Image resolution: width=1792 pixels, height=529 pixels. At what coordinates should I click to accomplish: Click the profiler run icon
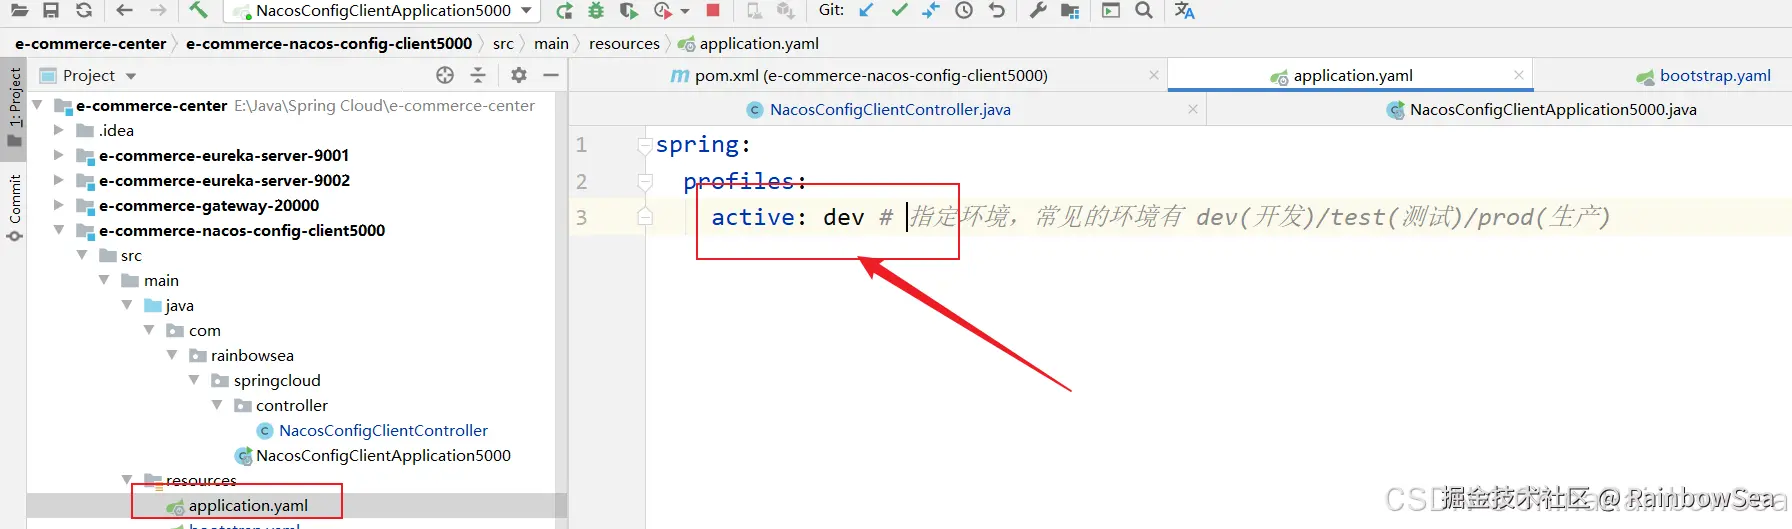tap(662, 11)
